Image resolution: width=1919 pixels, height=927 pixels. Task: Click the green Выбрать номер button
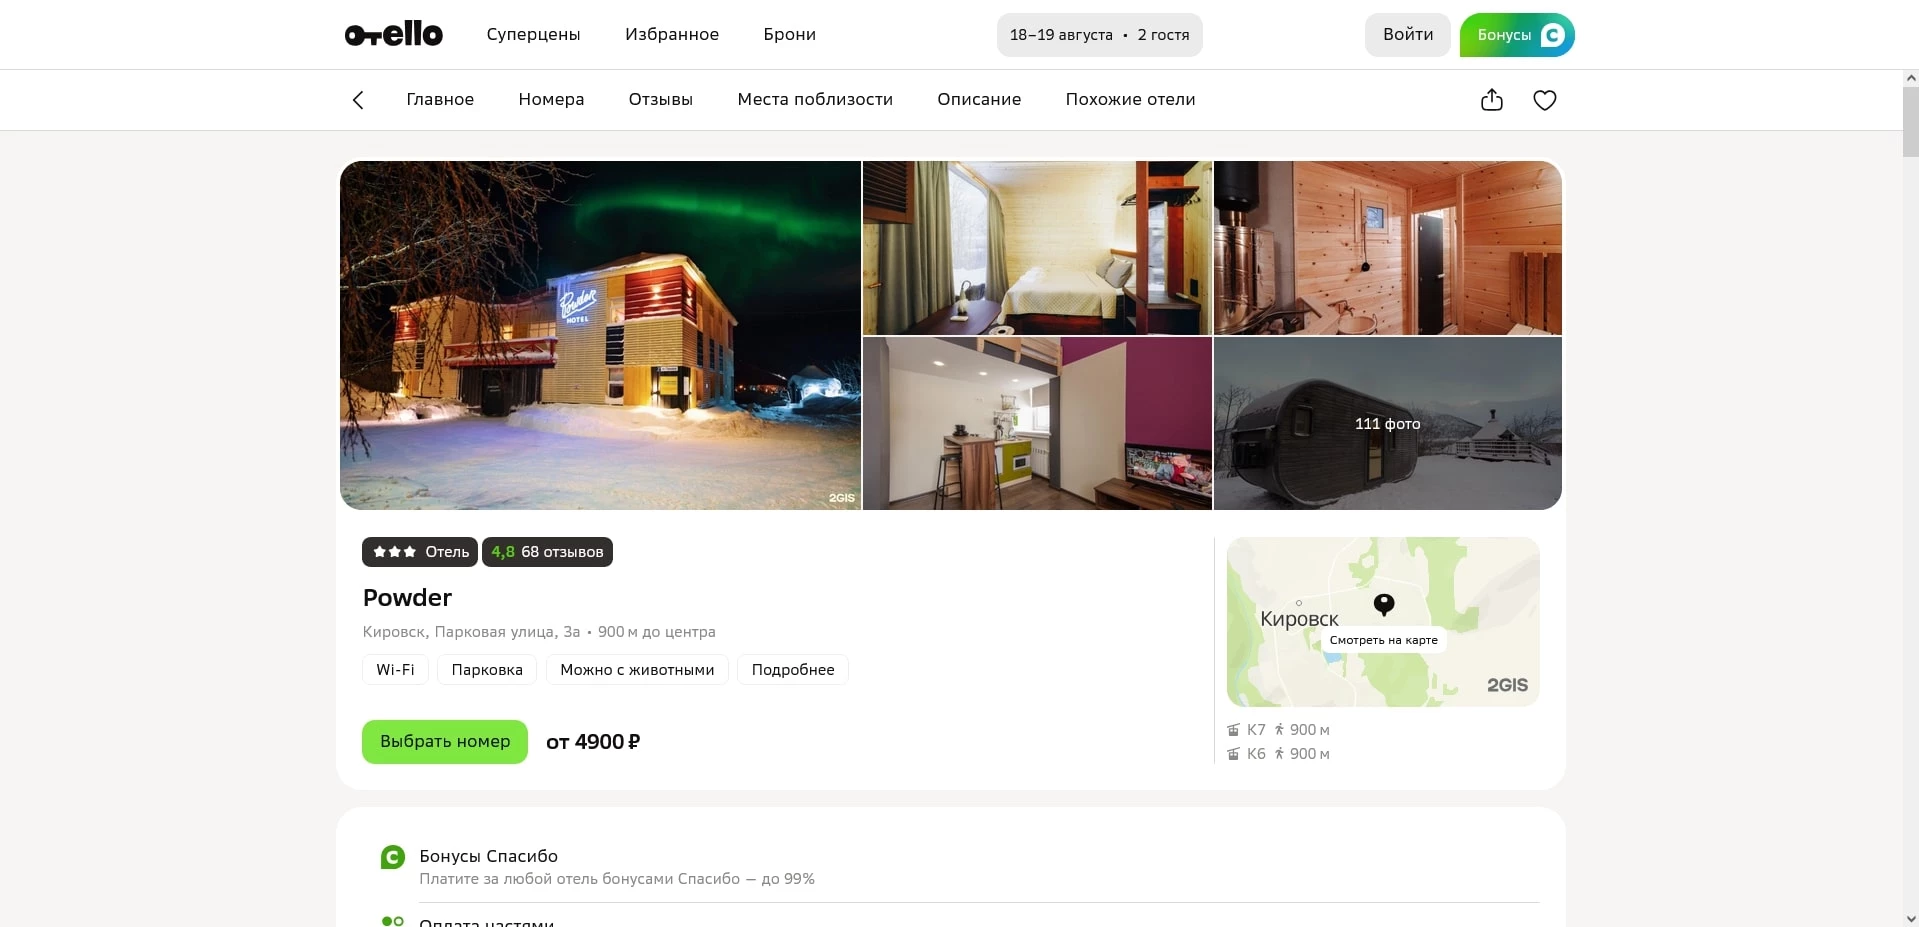(444, 742)
